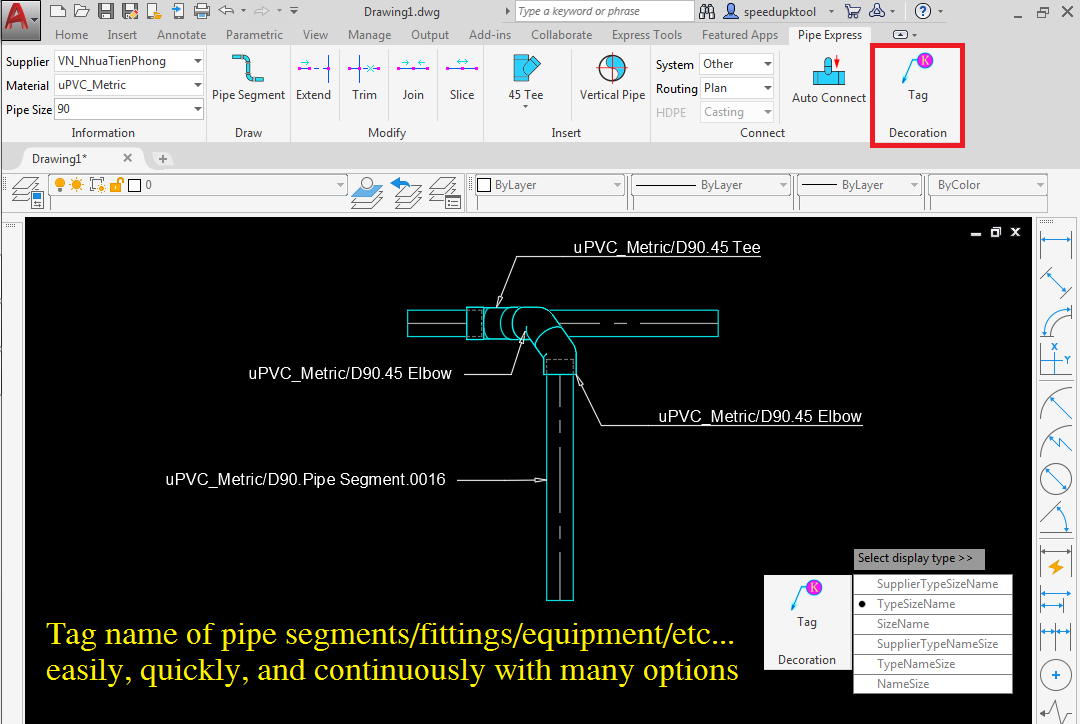Toggle layer 0 freeze sun icon
The width and height of the screenshot is (1080, 724).
(76, 185)
